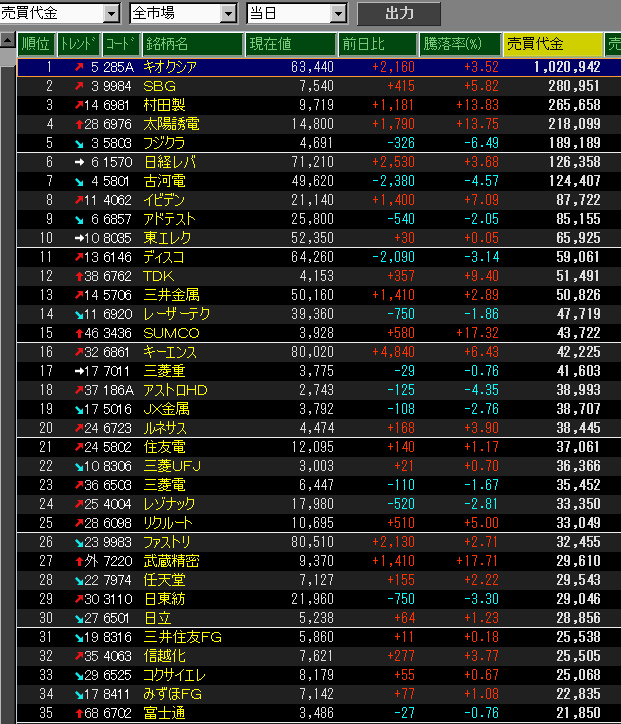Click the highlighted 売買代金 column header

553,44
